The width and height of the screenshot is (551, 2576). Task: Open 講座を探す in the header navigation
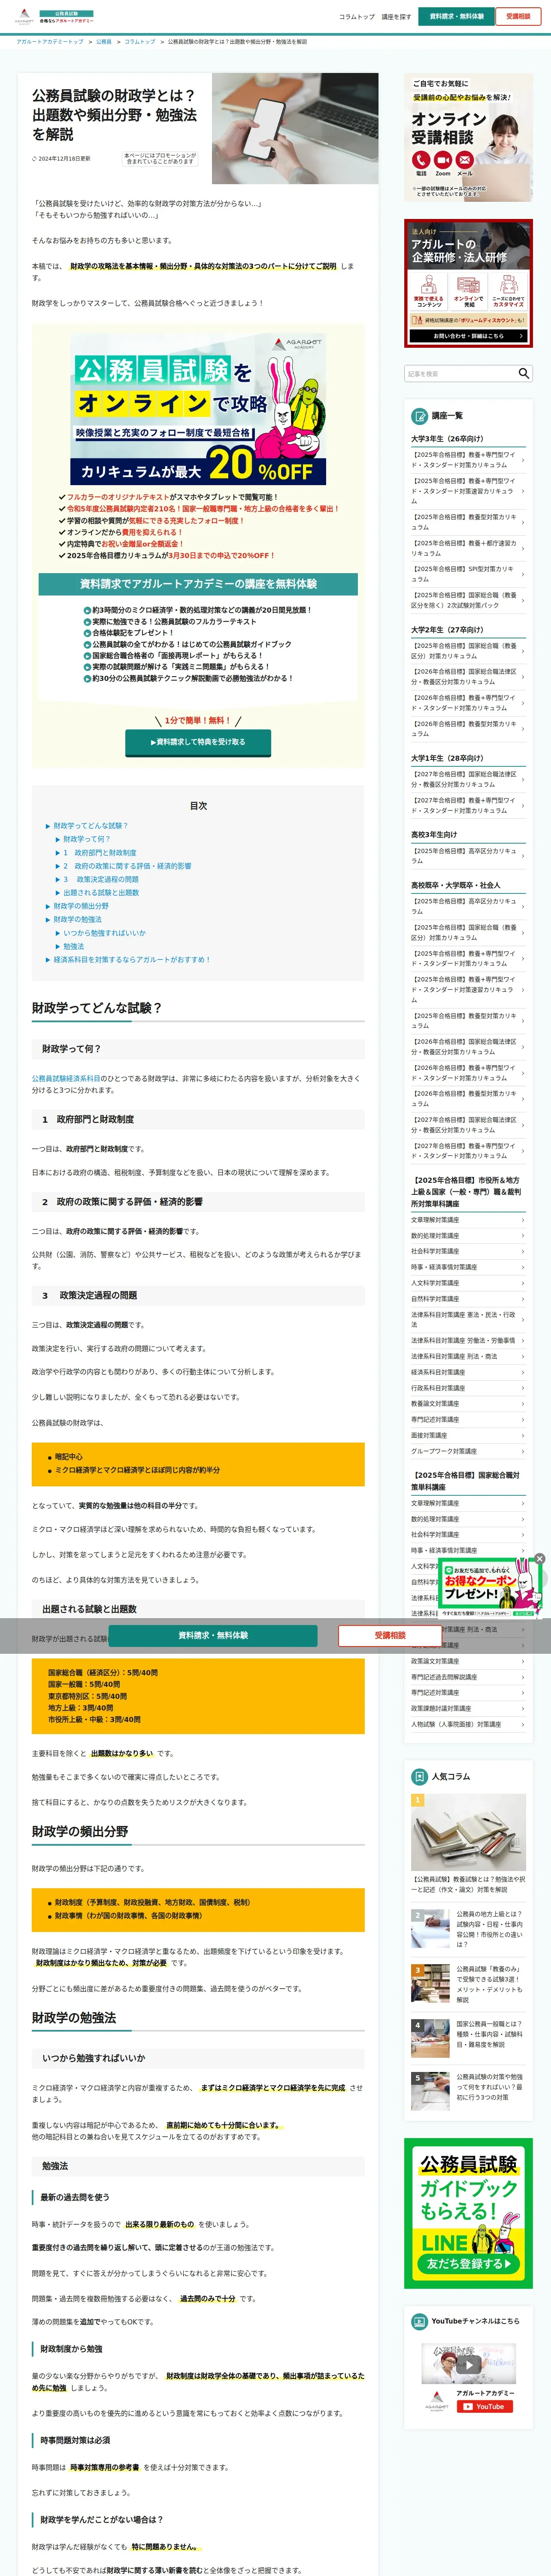tap(396, 17)
